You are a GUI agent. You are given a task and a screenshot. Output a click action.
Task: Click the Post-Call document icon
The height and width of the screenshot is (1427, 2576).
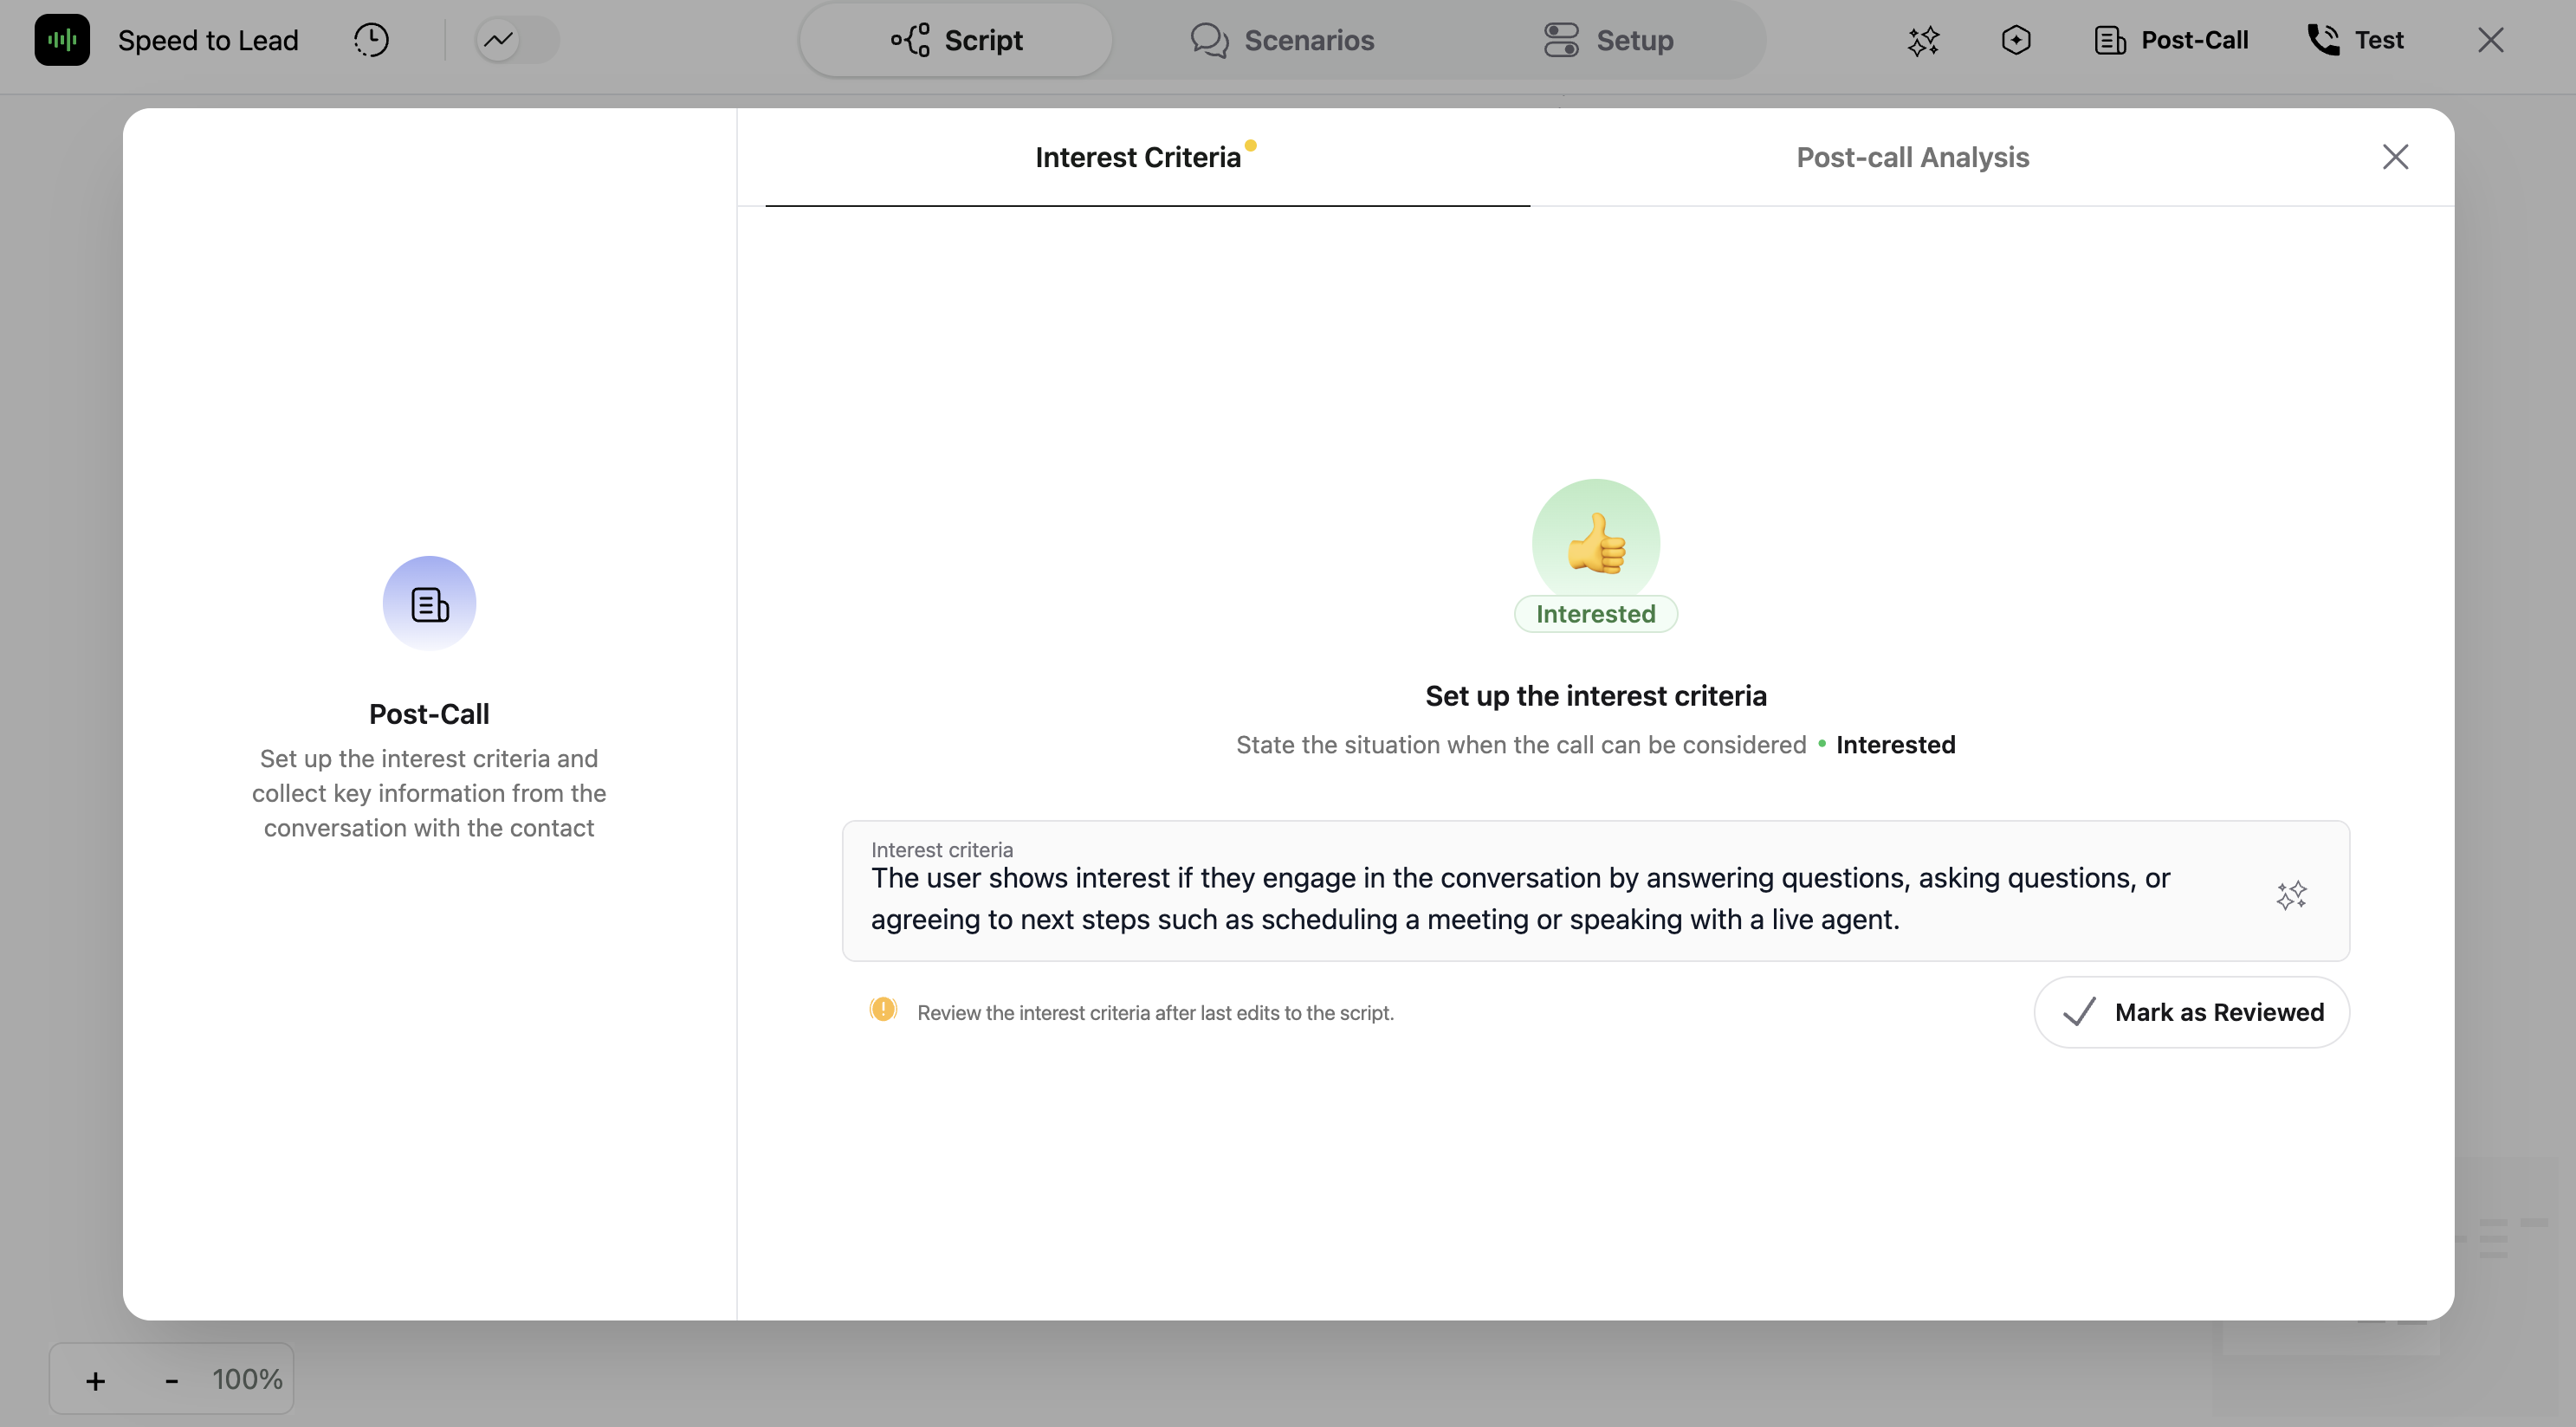(x=2110, y=40)
